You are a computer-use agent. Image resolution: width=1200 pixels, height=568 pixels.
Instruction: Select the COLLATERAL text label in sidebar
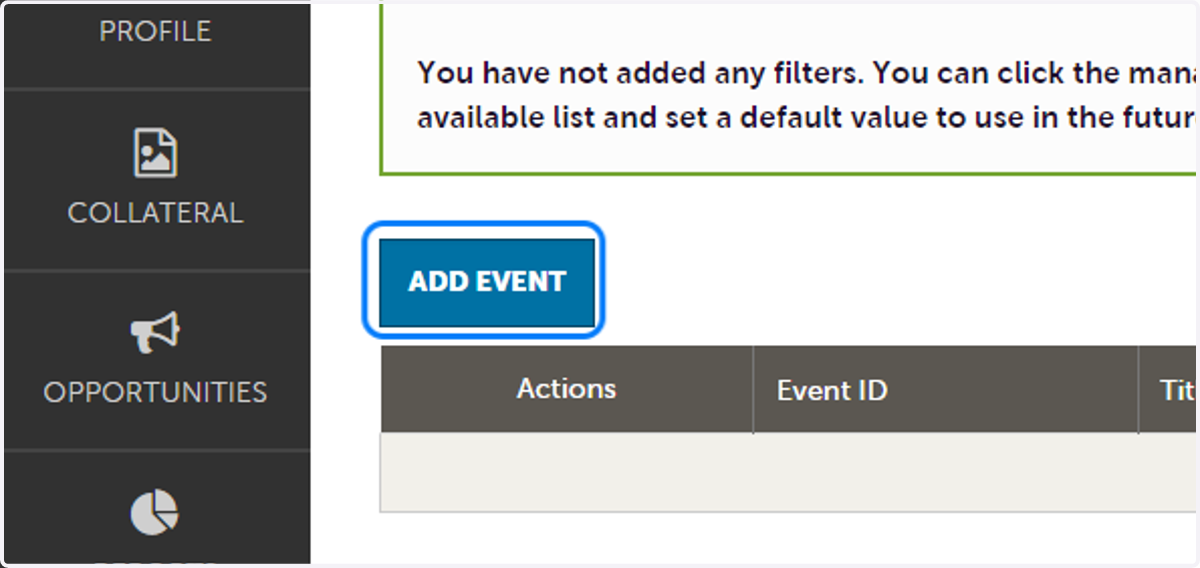(x=155, y=213)
